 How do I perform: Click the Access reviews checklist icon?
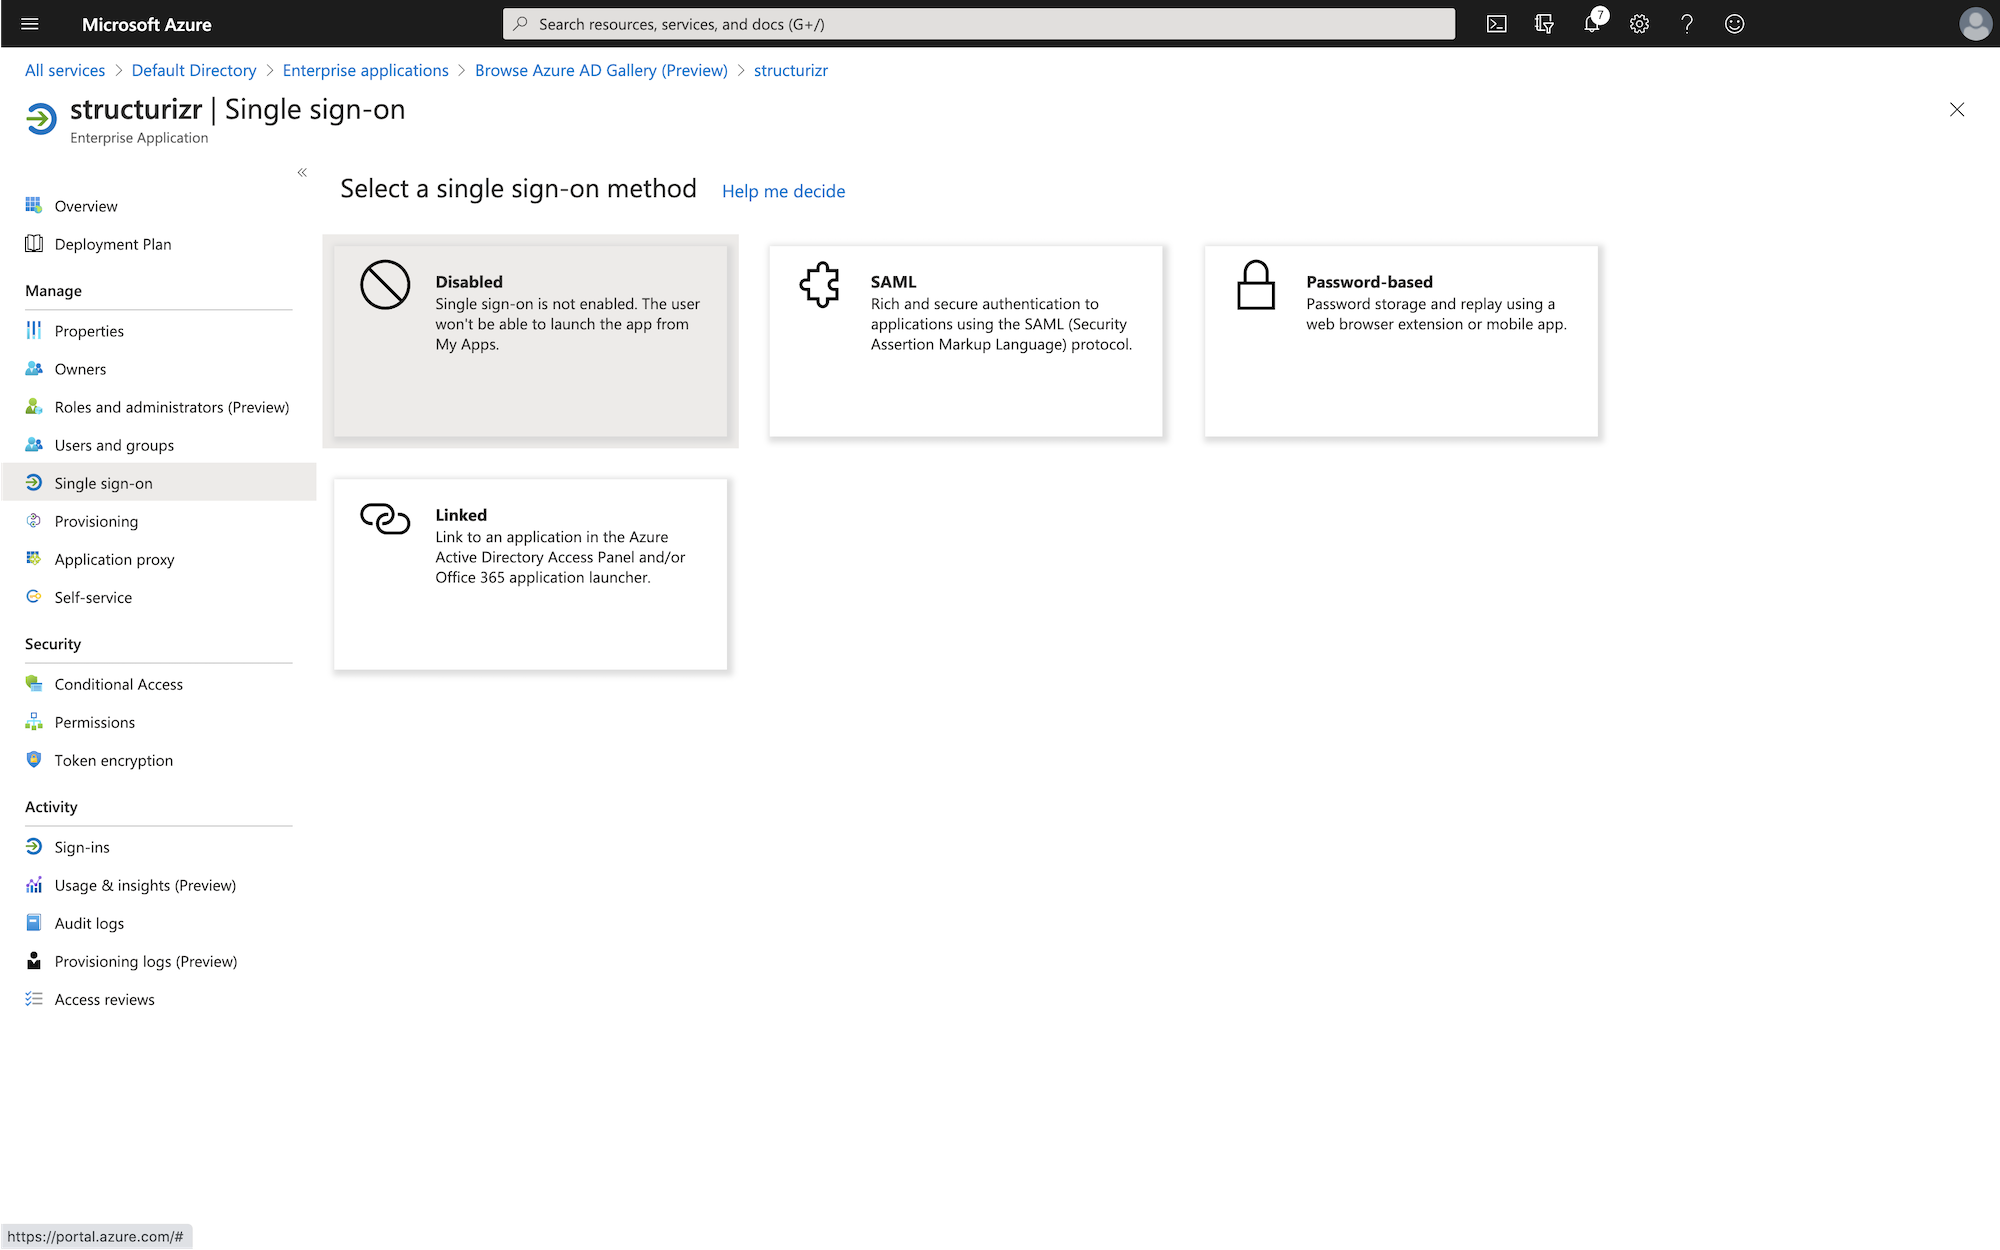coord(34,998)
